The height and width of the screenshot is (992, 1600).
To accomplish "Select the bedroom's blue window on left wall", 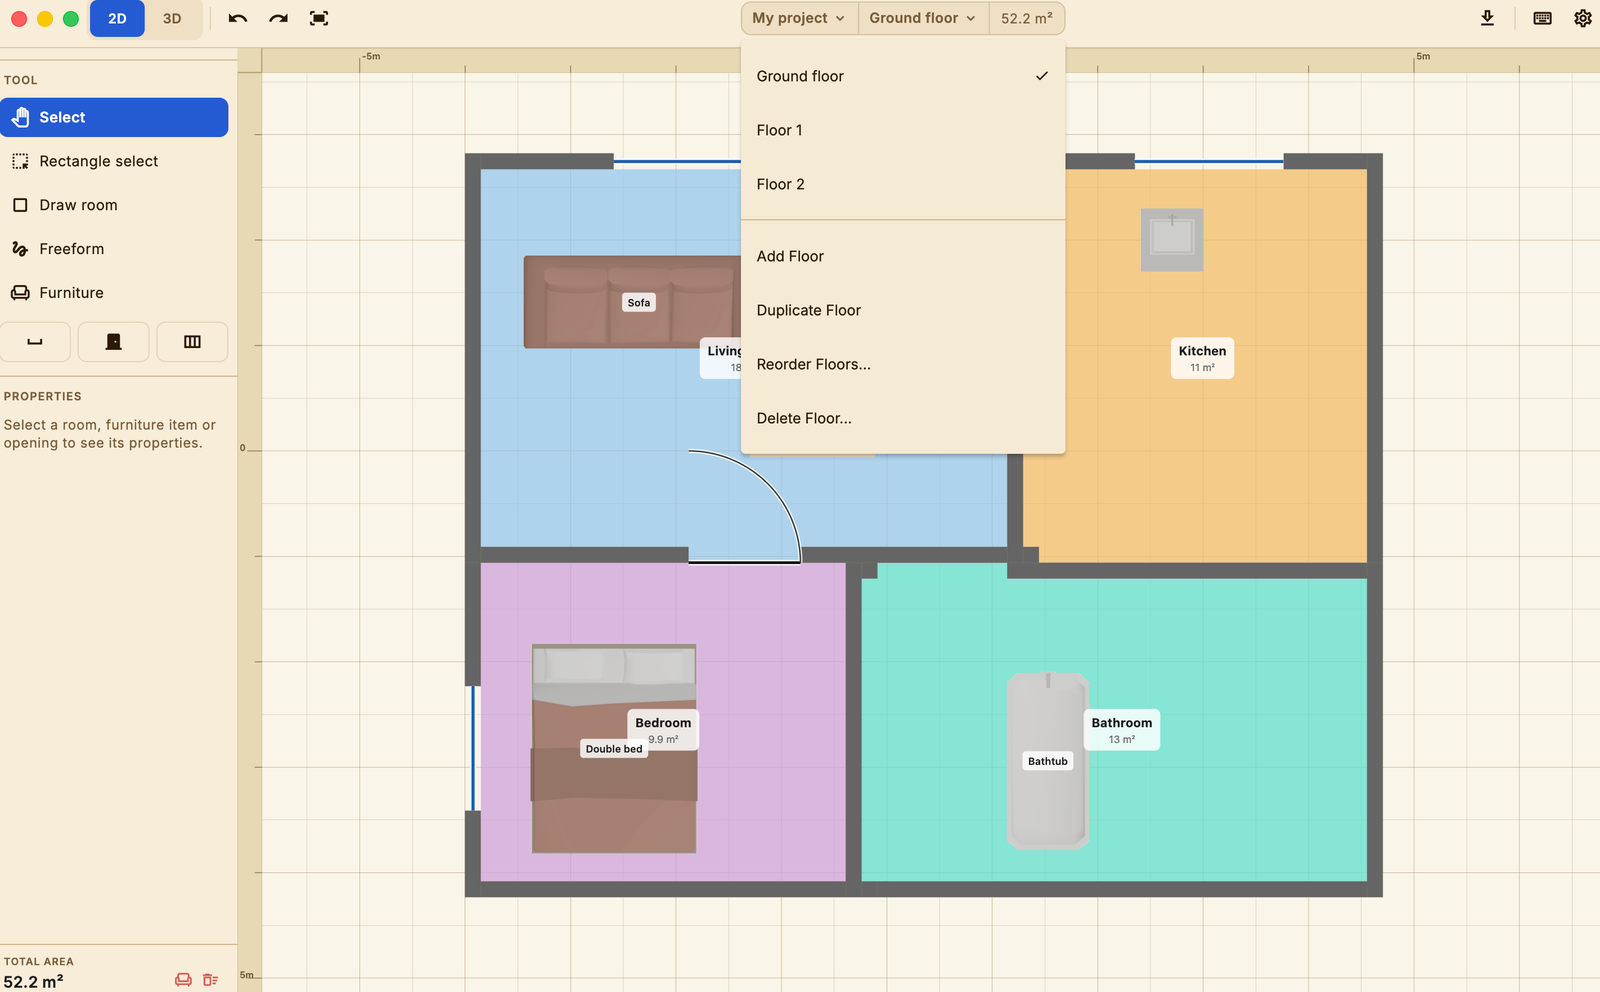I will [473, 748].
